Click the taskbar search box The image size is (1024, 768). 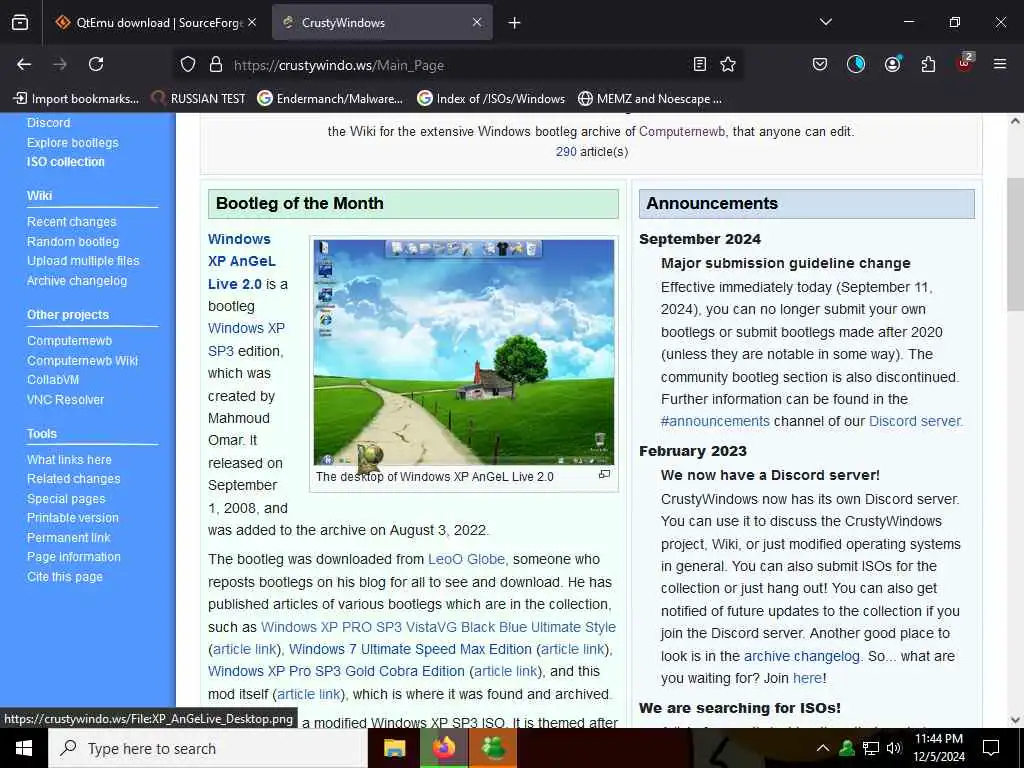208,748
